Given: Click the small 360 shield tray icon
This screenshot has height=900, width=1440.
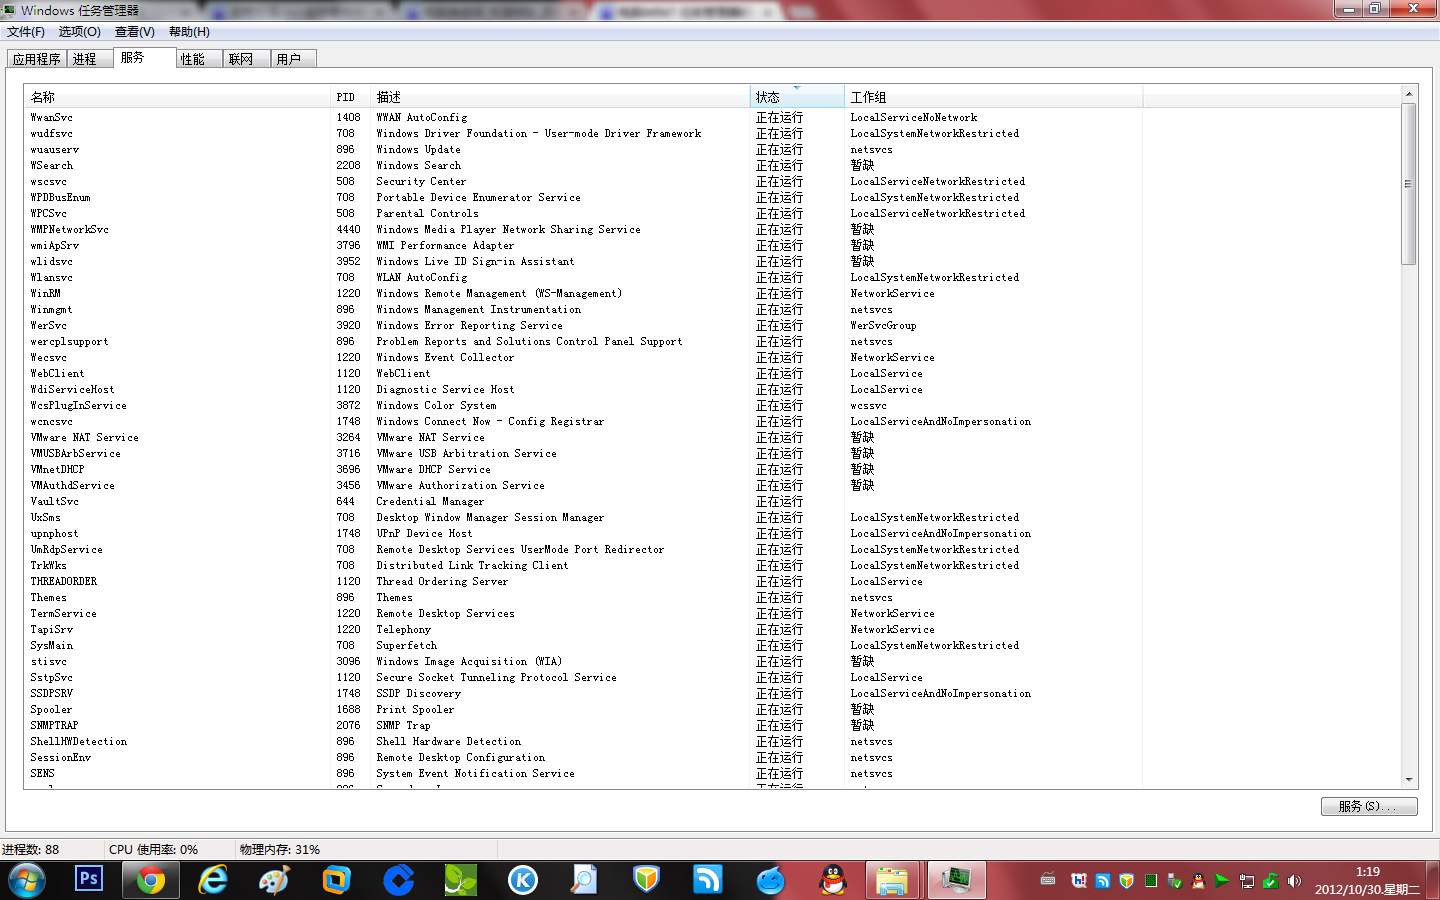Looking at the screenshot, I should tap(1126, 881).
